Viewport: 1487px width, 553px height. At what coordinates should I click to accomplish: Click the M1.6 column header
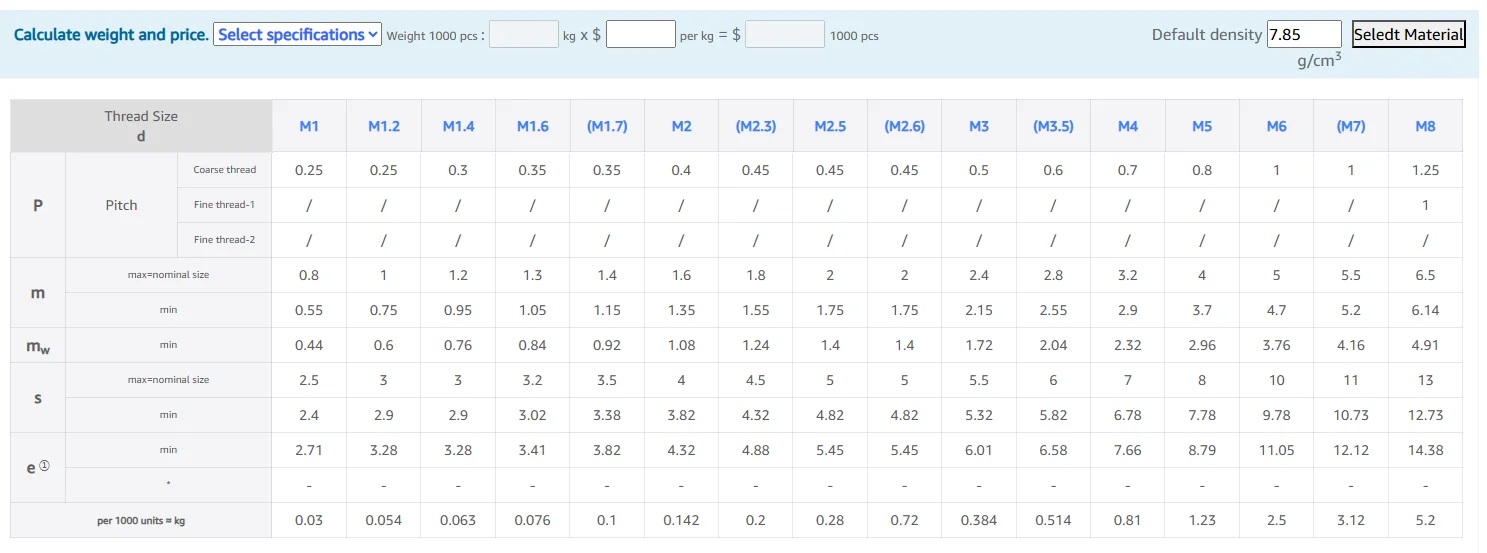(x=532, y=126)
